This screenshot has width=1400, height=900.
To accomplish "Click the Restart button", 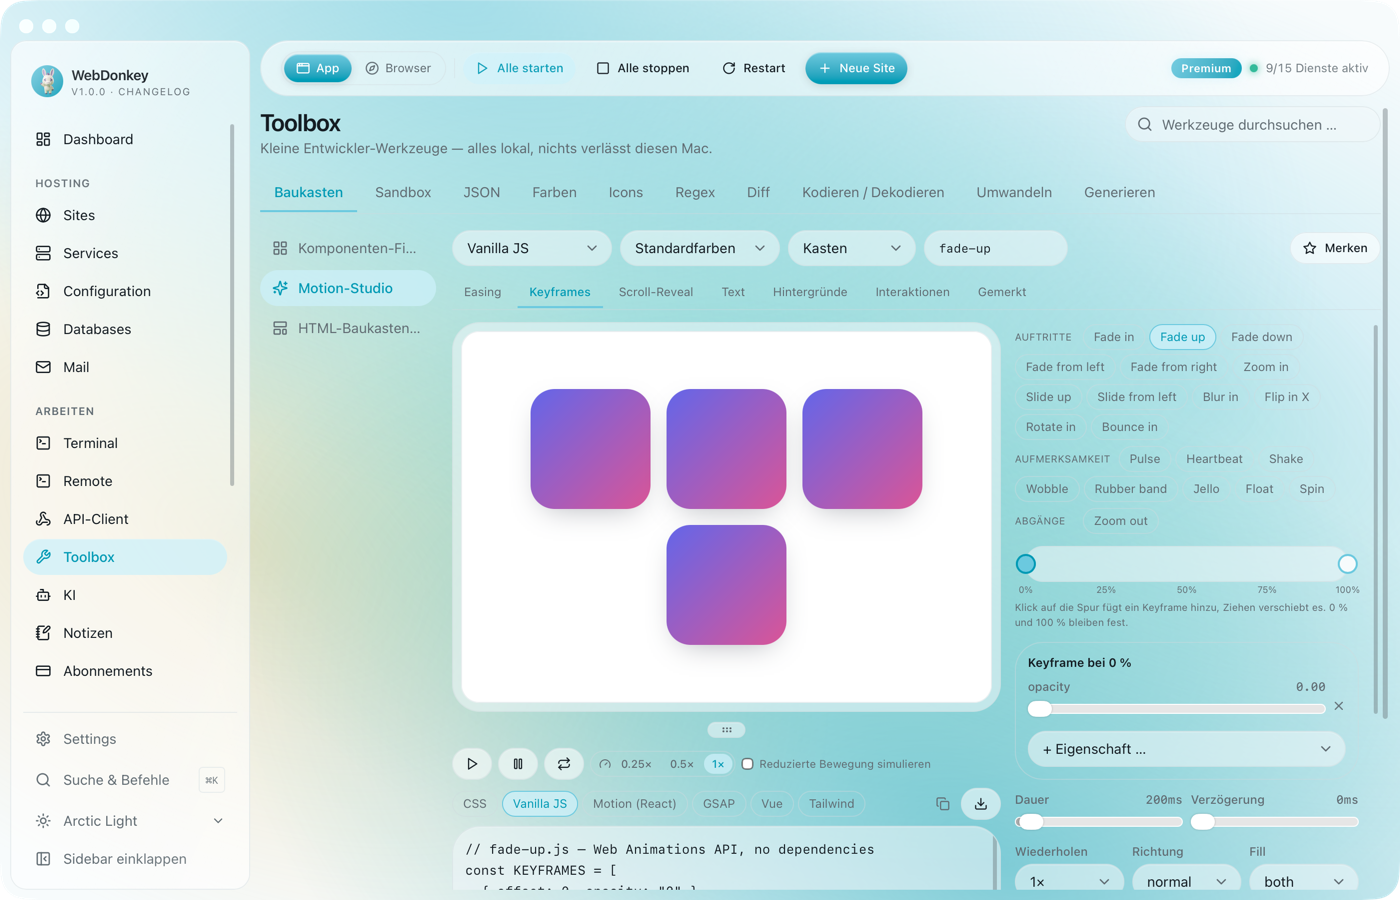I will coord(754,68).
